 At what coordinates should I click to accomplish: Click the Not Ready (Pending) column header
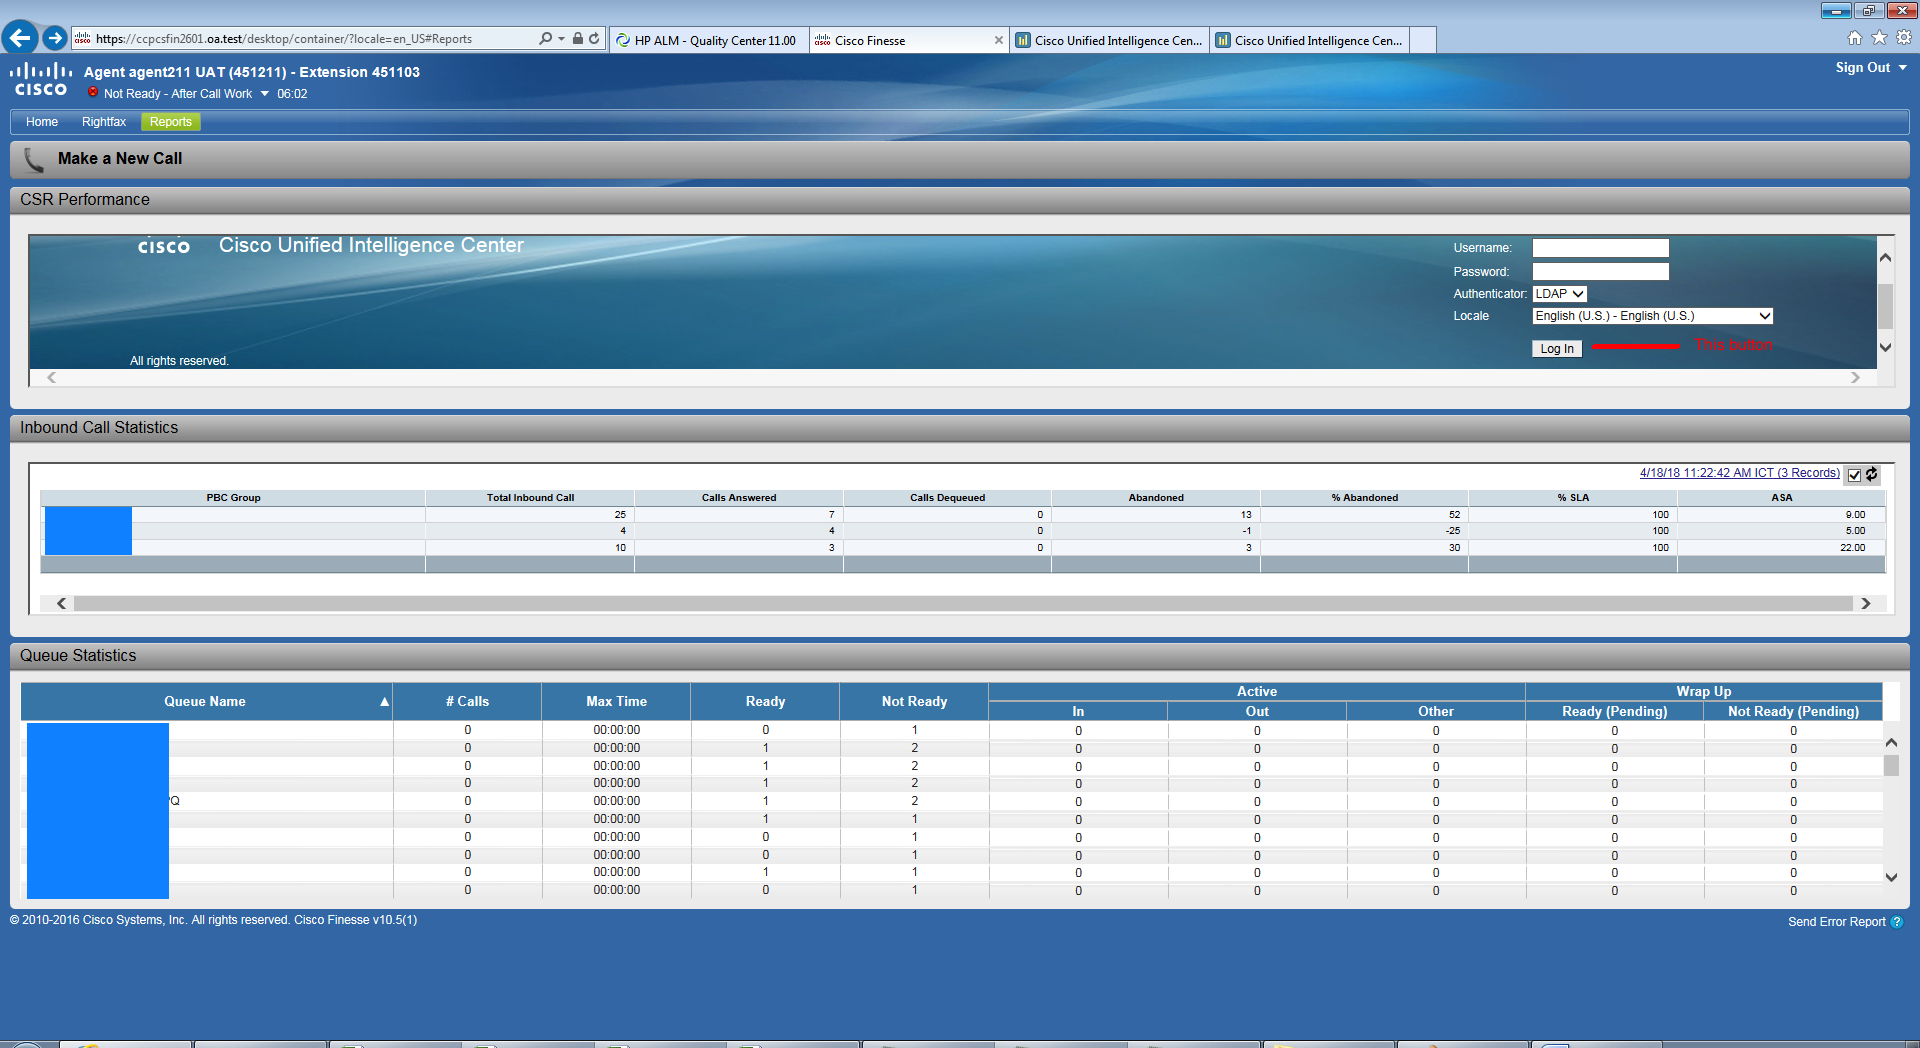pos(1793,712)
